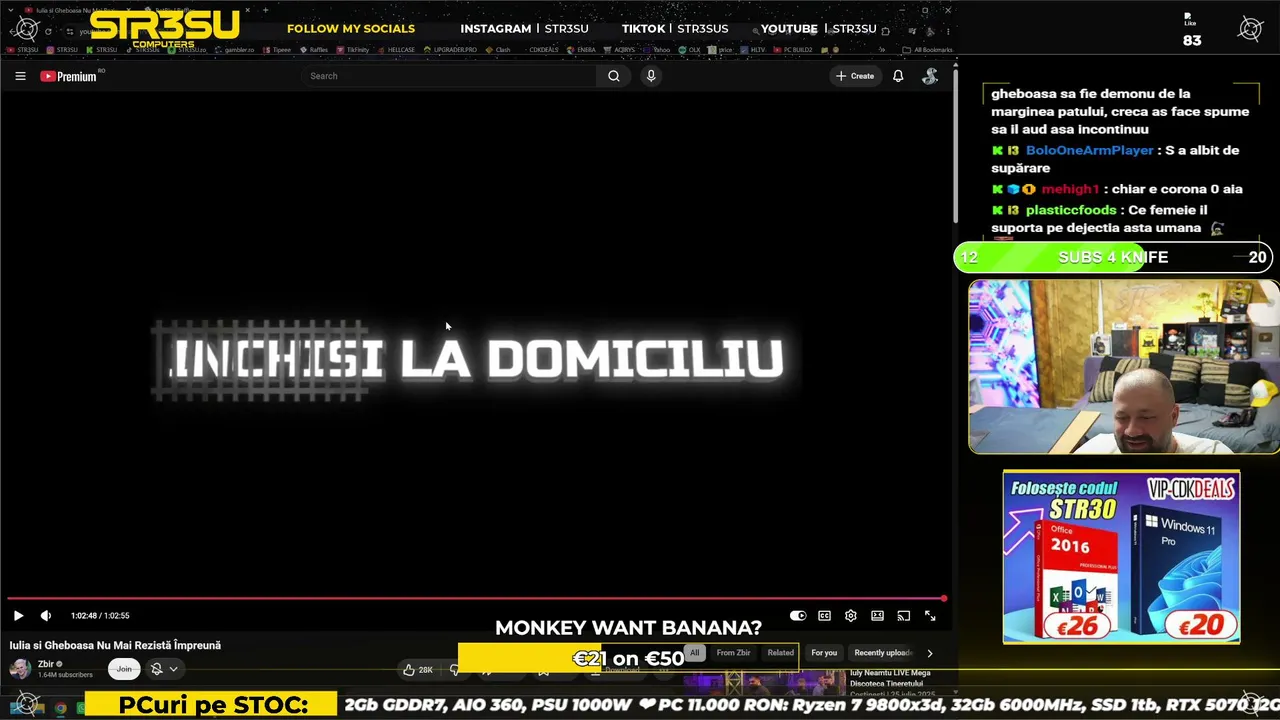
Task: Open the YouTube guide hamburger menu
Action: [20, 76]
